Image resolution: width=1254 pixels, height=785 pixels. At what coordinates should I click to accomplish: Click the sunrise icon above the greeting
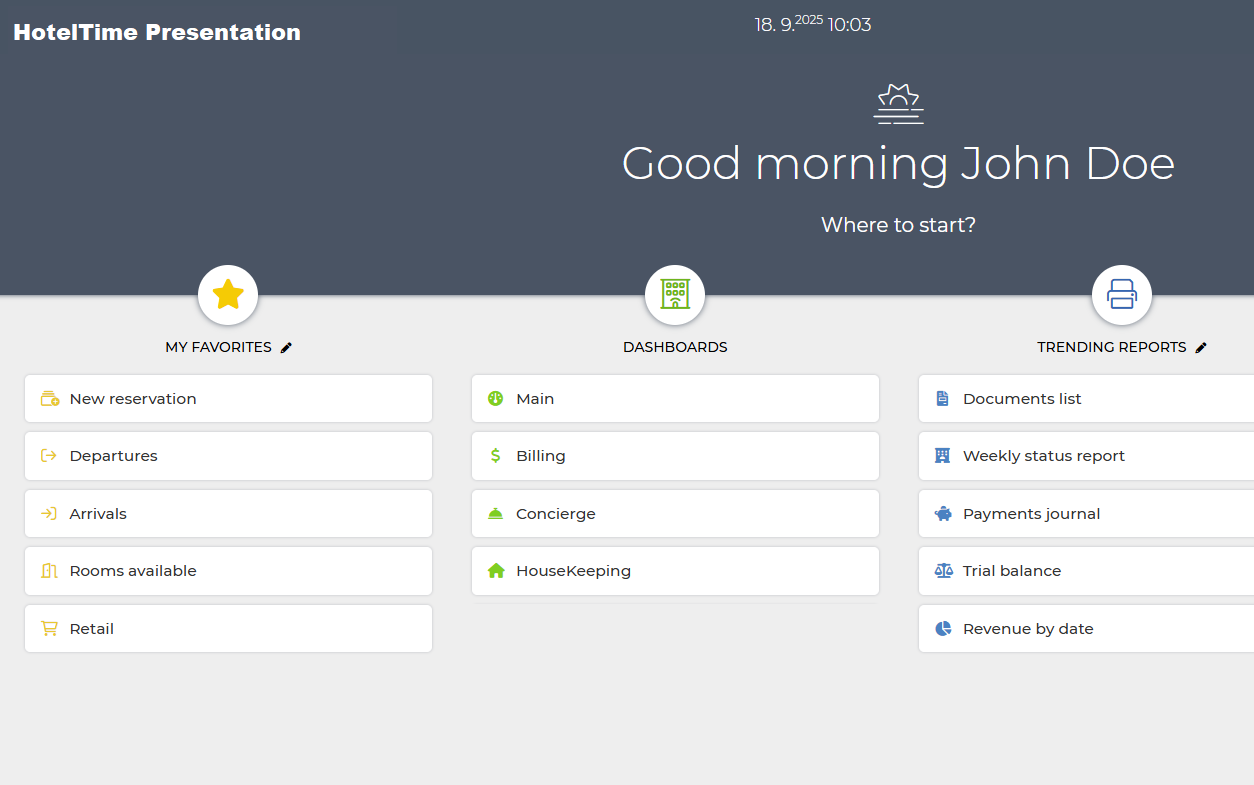[x=898, y=104]
